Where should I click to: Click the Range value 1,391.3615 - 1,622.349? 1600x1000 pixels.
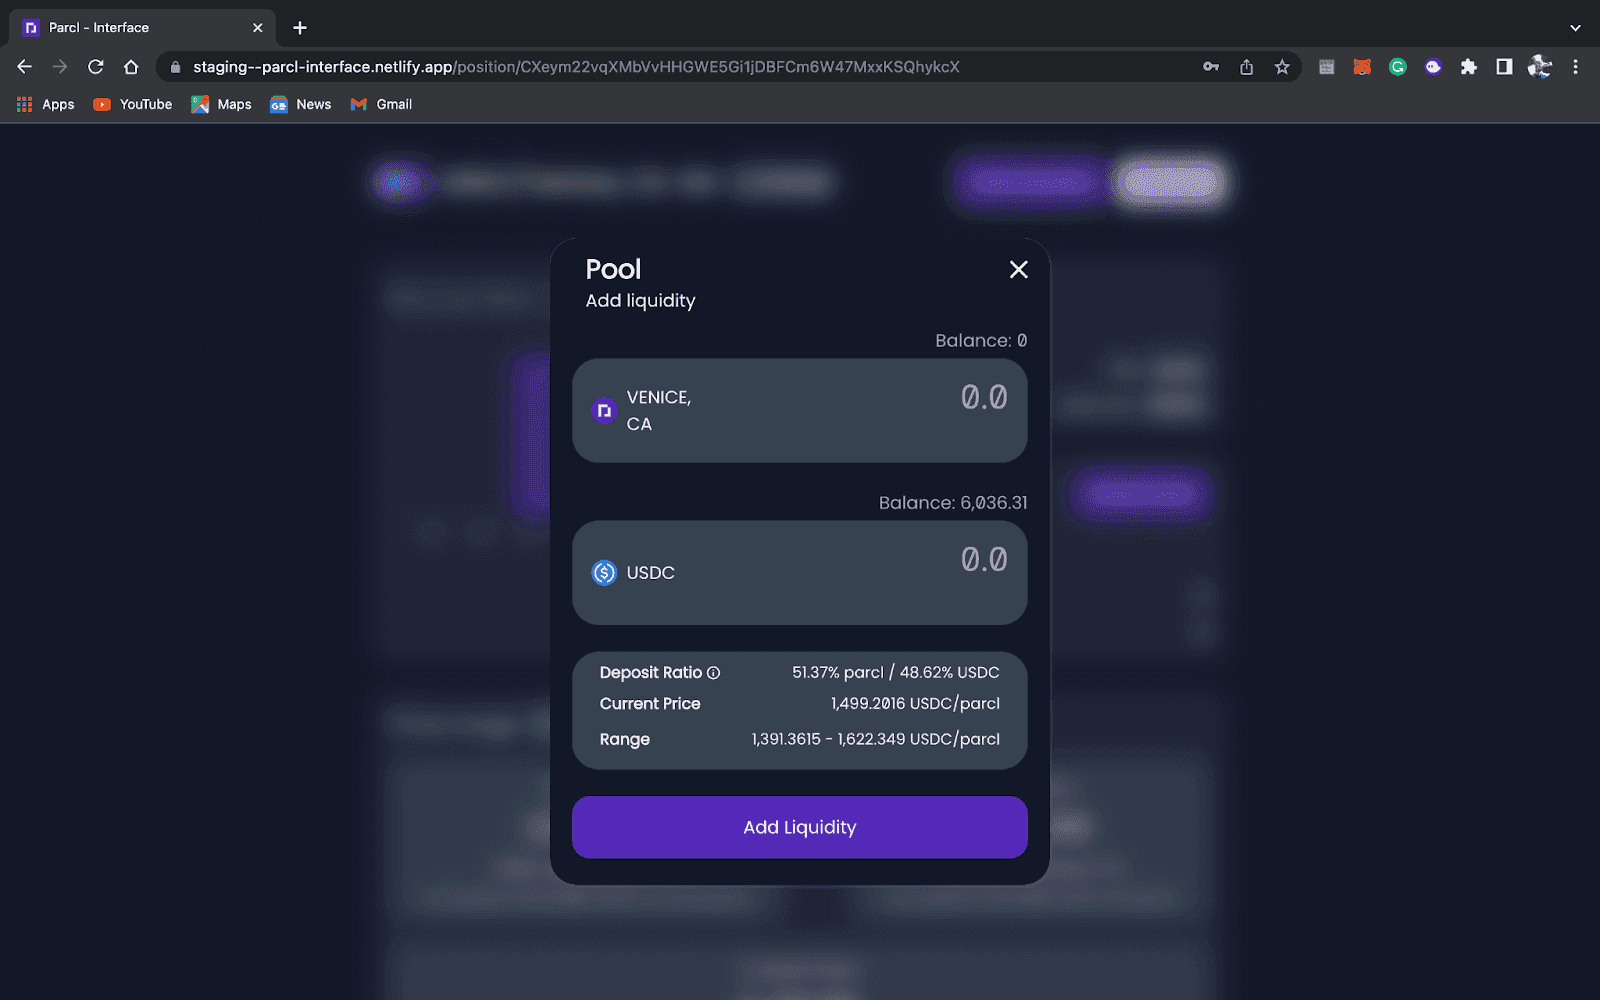click(x=876, y=739)
